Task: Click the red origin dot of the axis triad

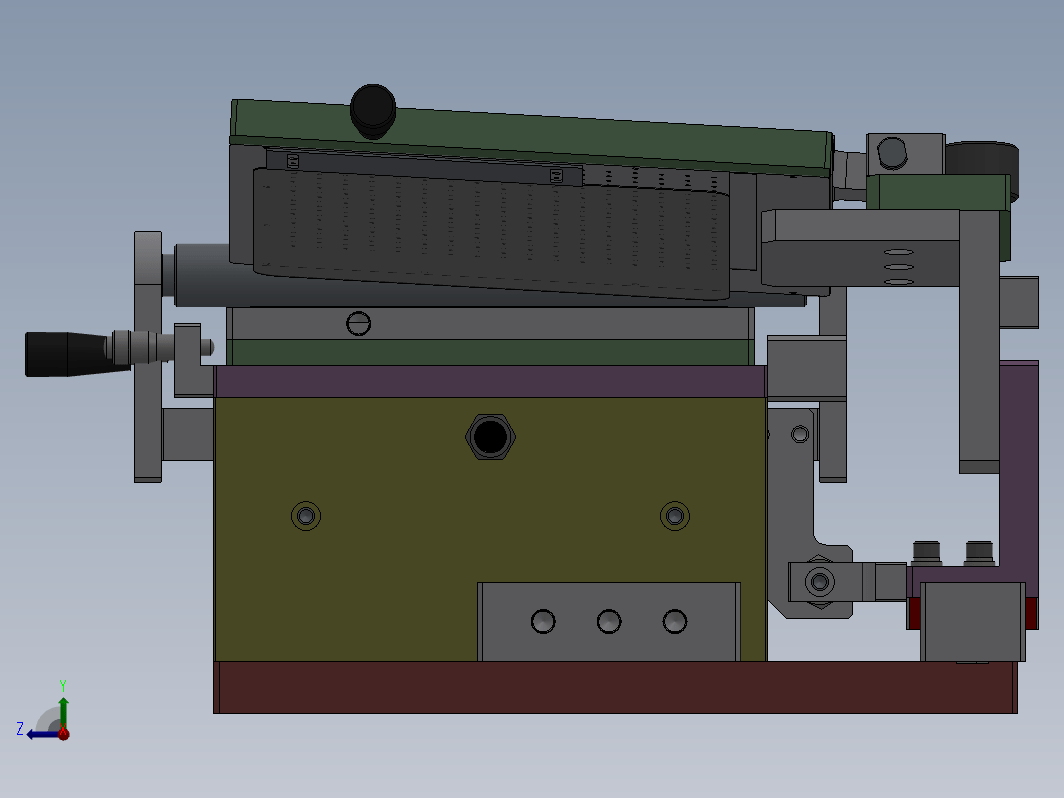Action: pyautogui.click(x=64, y=734)
